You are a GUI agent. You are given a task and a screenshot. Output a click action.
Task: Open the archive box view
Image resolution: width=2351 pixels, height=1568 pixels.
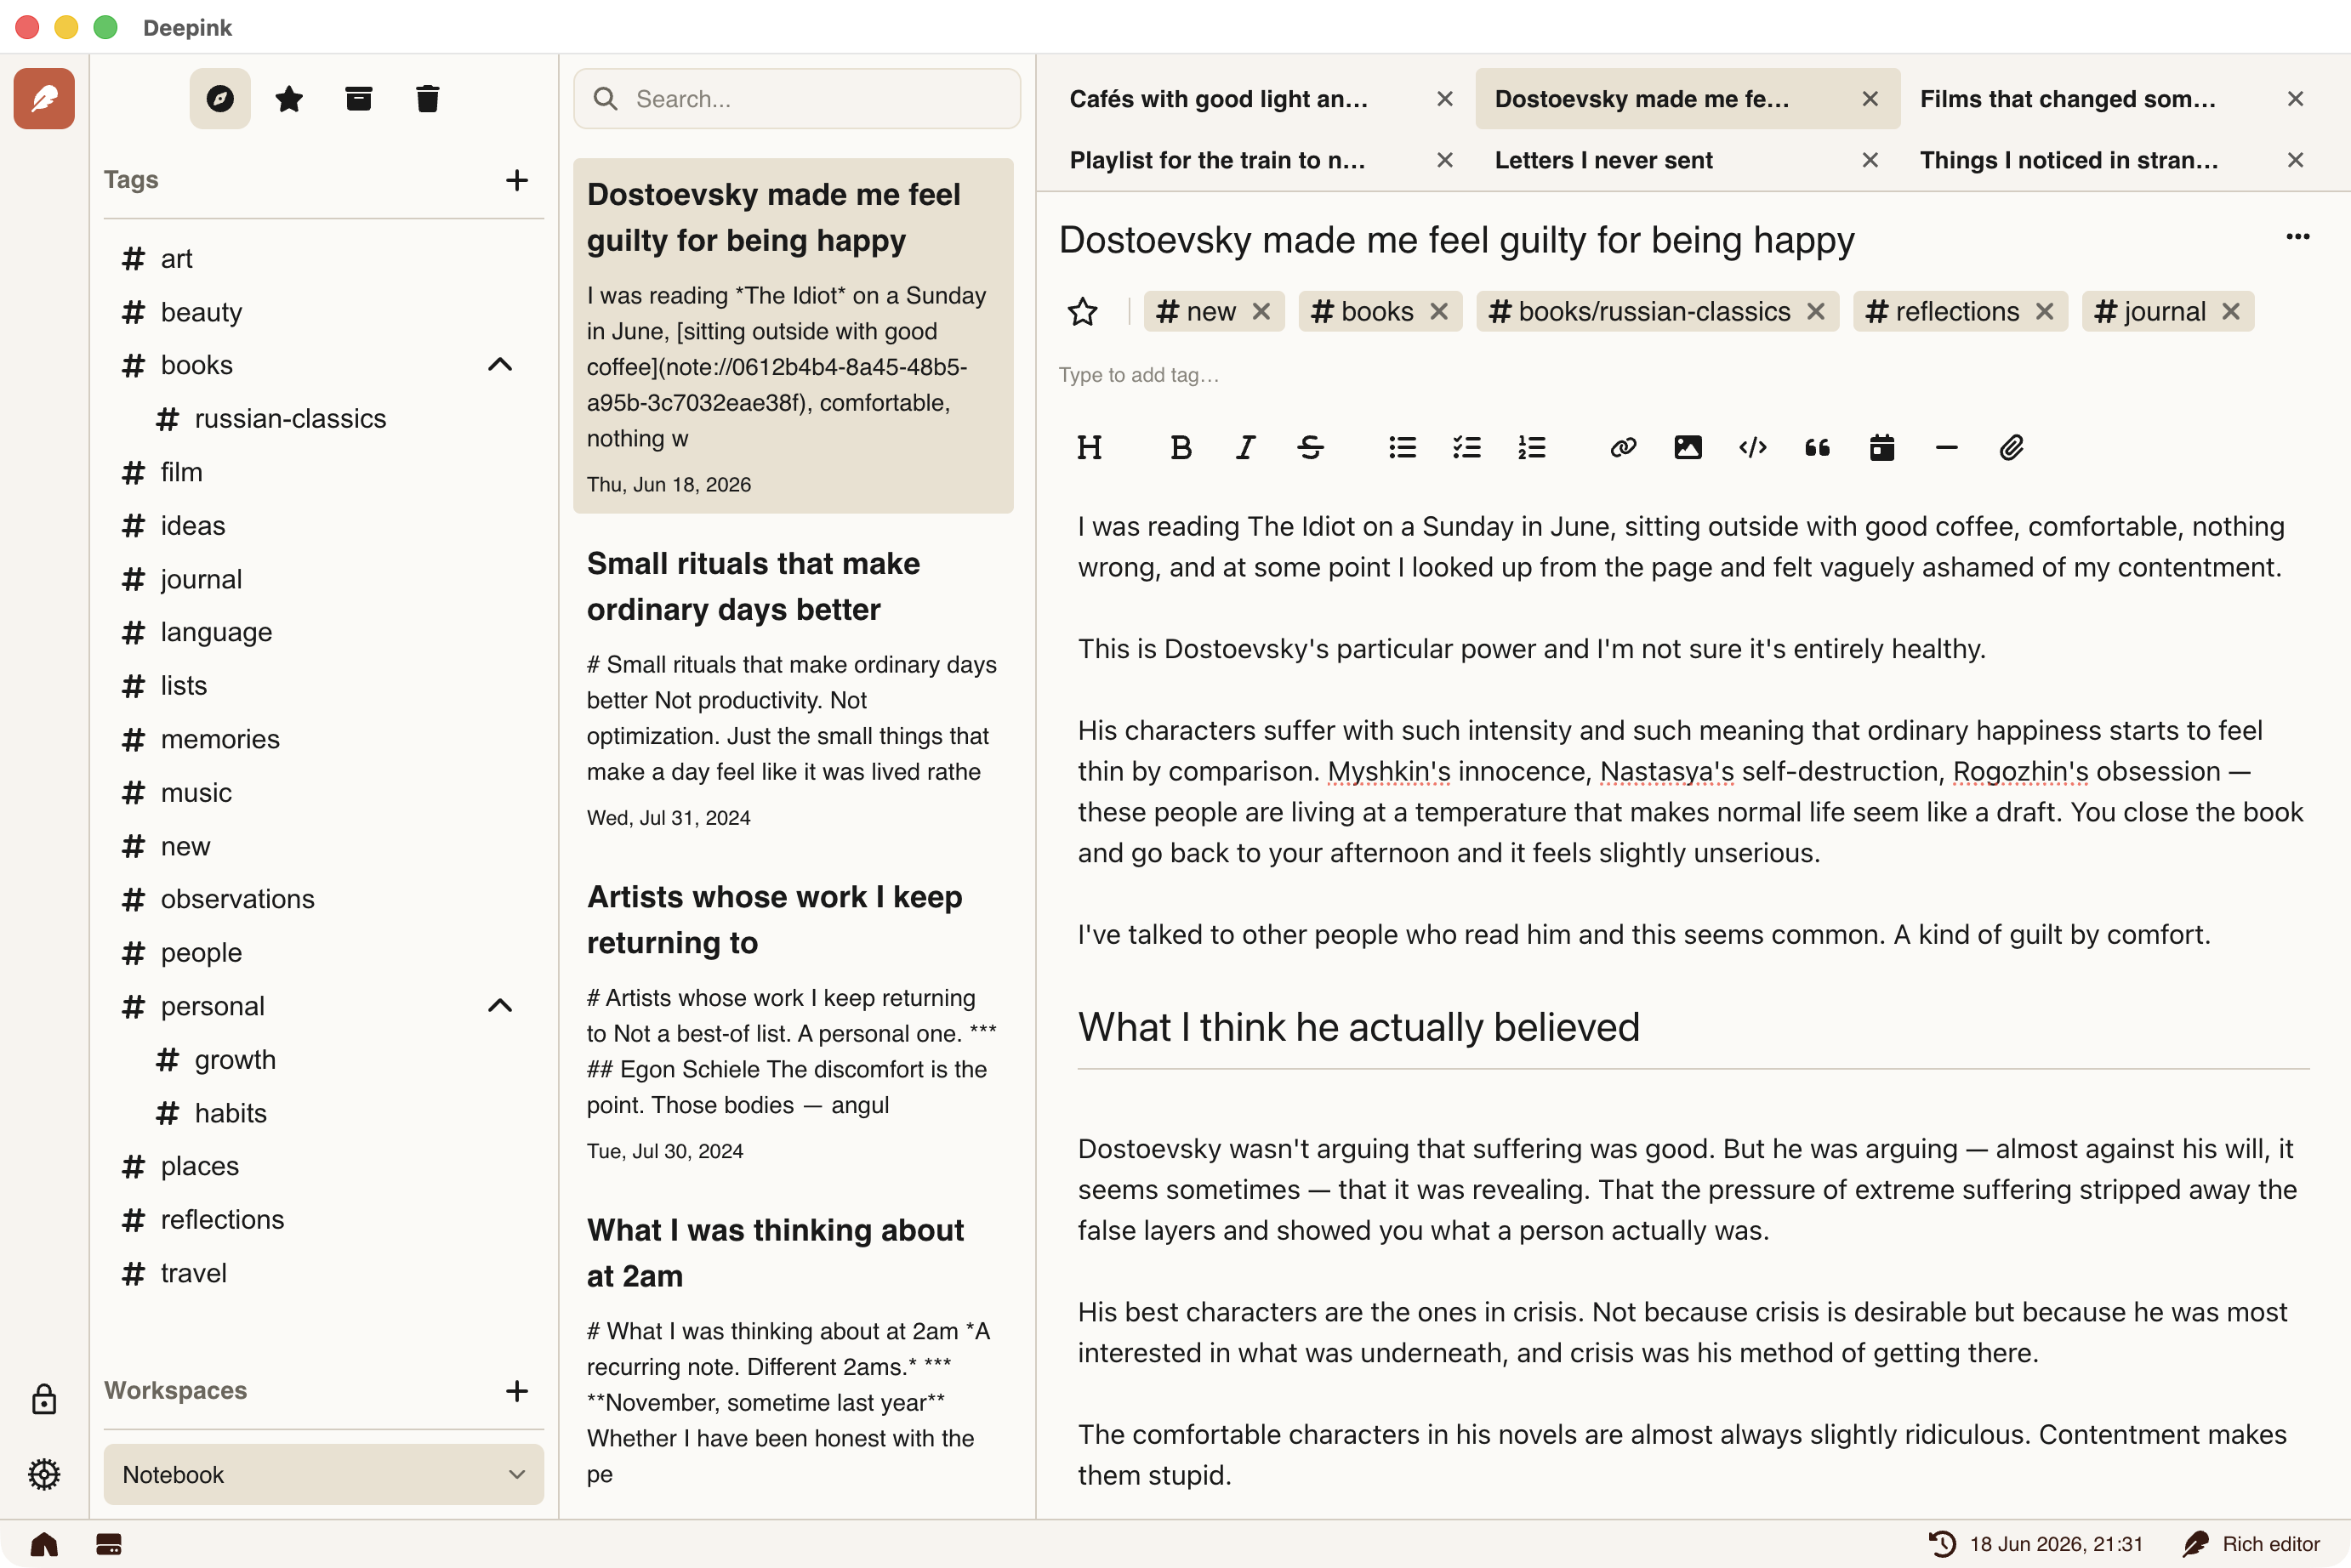pos(358,98)
